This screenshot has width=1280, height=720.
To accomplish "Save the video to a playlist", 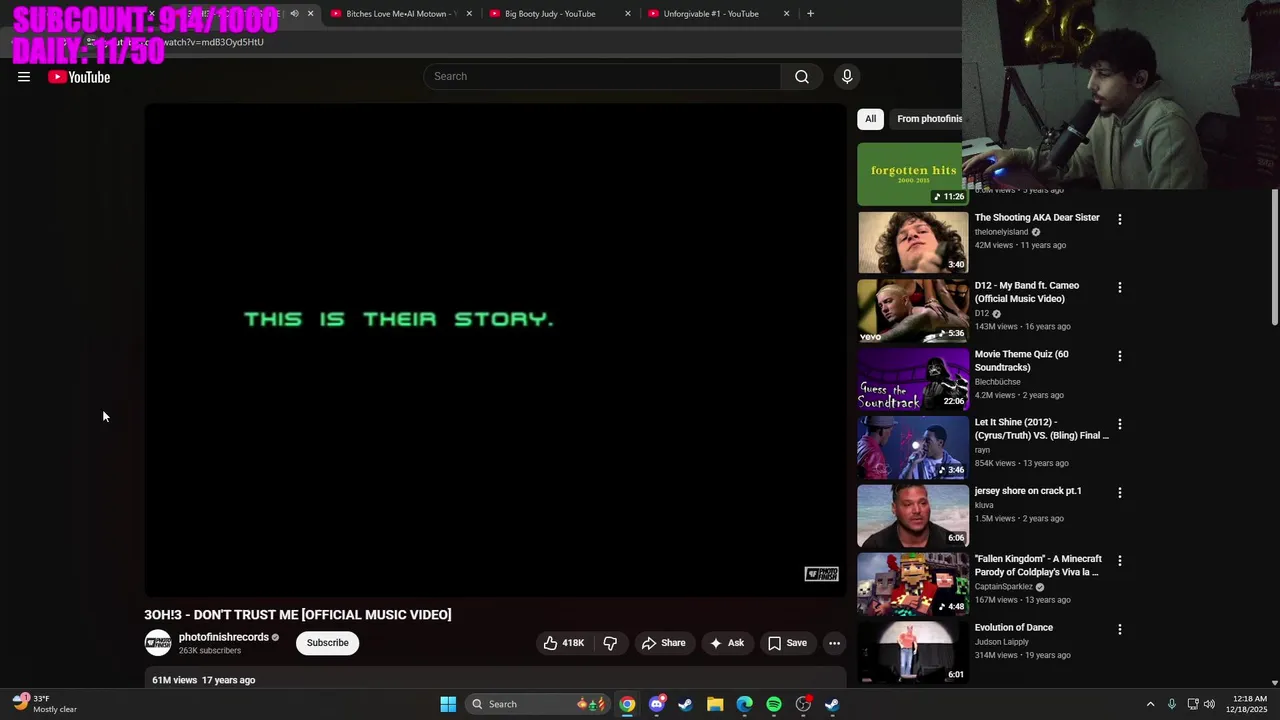I will (x=787, y=643).
